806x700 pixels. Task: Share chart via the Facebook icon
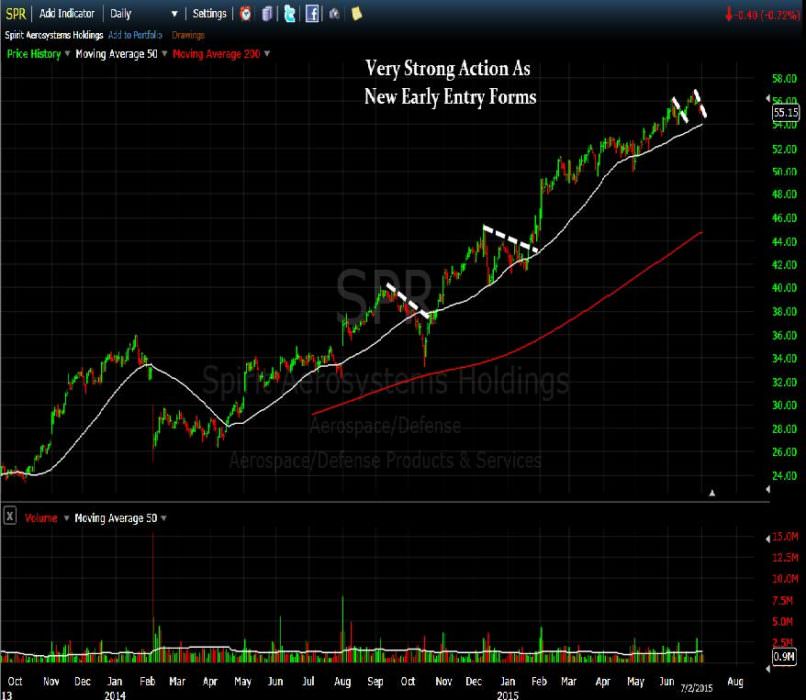(x=312, y=14)
